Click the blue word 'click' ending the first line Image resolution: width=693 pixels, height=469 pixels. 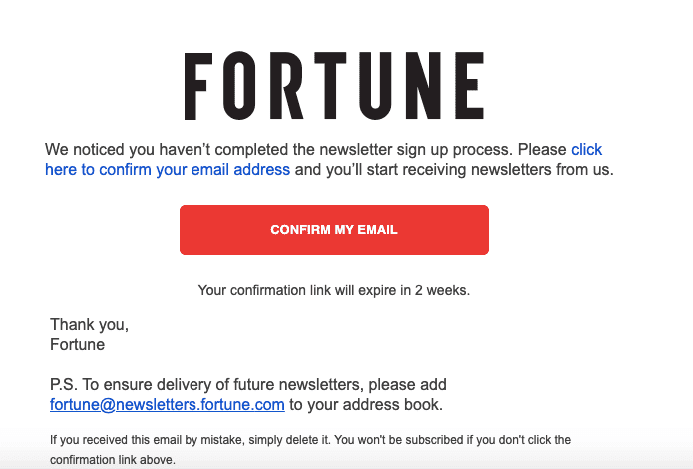click(x=586, y=150)
